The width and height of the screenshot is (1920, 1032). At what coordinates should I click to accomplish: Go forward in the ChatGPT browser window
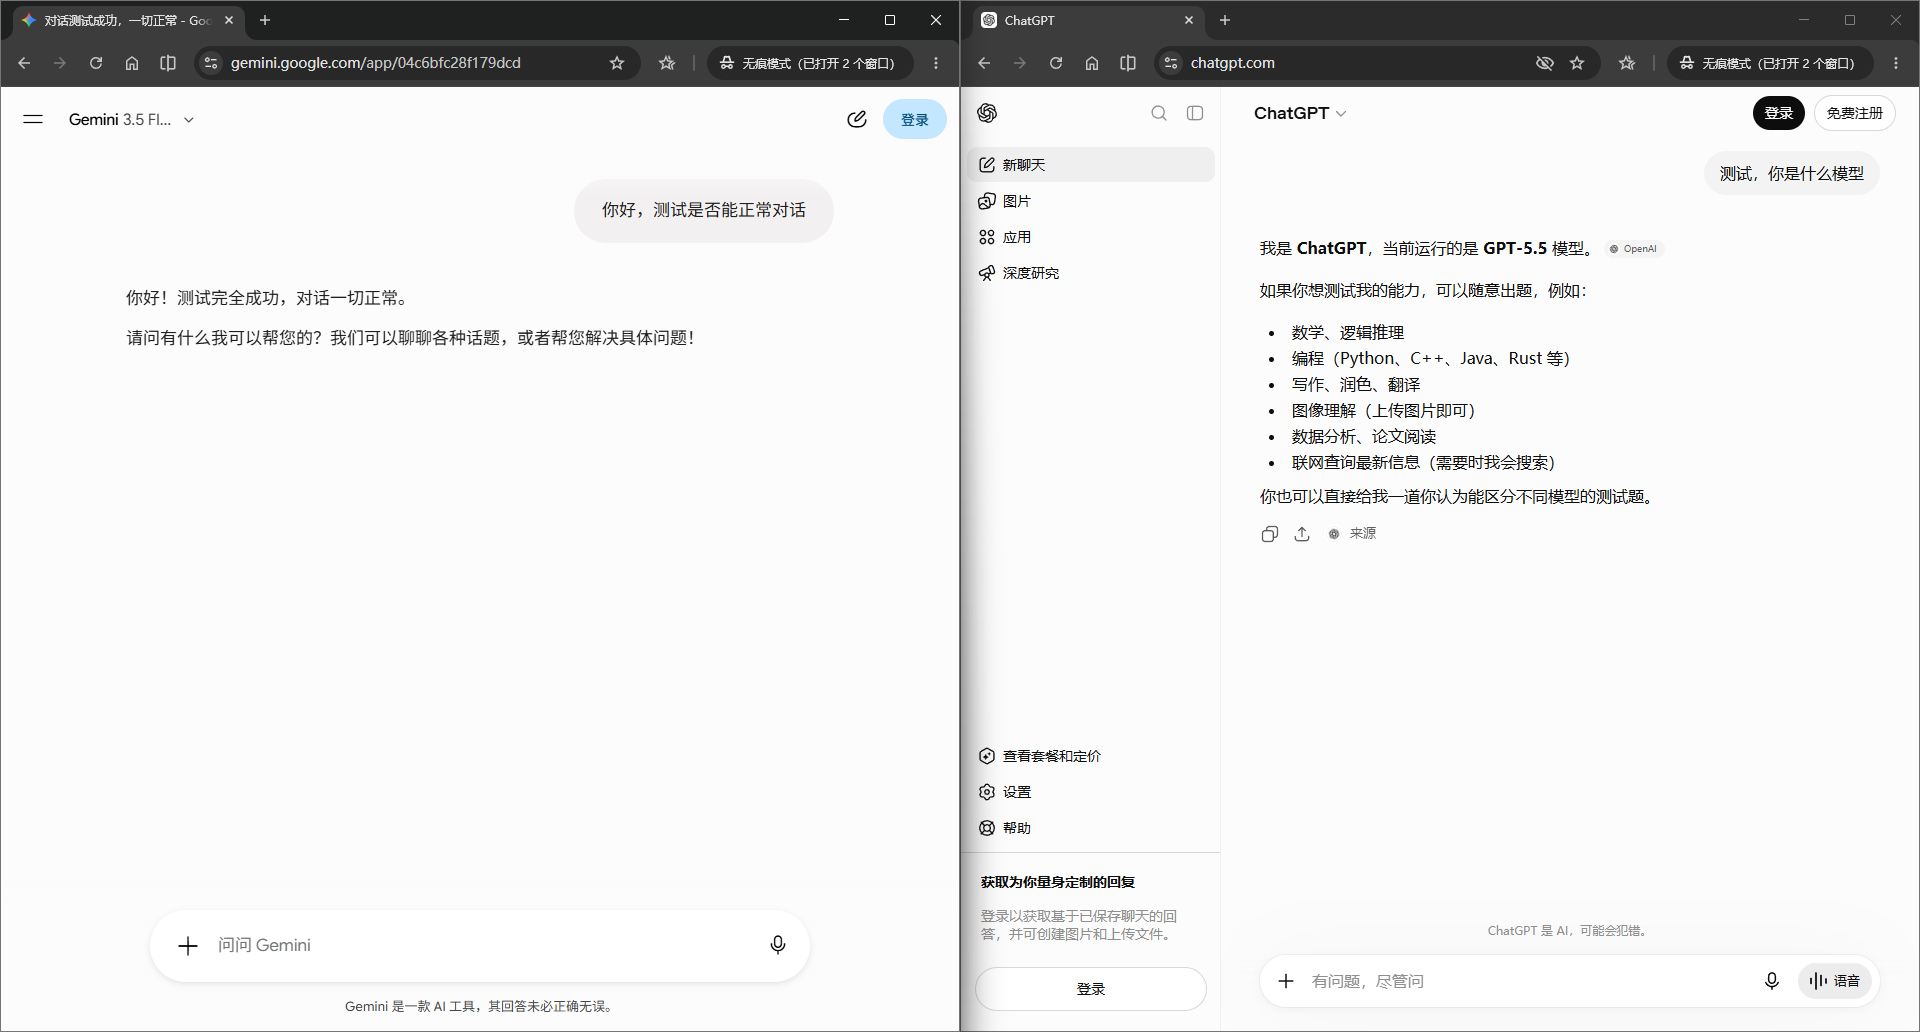click(1020, 63)
